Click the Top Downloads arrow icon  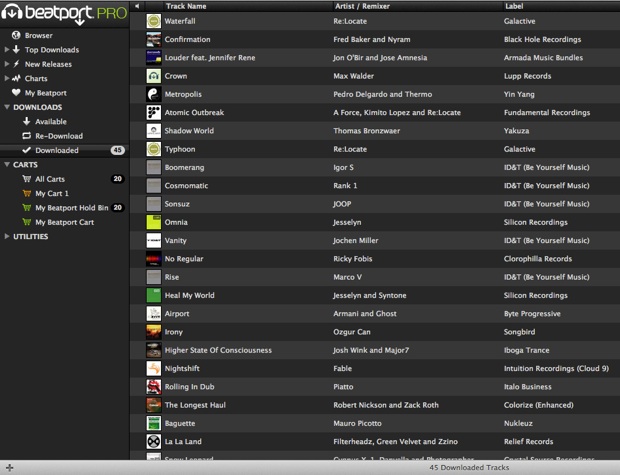coord(16,49)
